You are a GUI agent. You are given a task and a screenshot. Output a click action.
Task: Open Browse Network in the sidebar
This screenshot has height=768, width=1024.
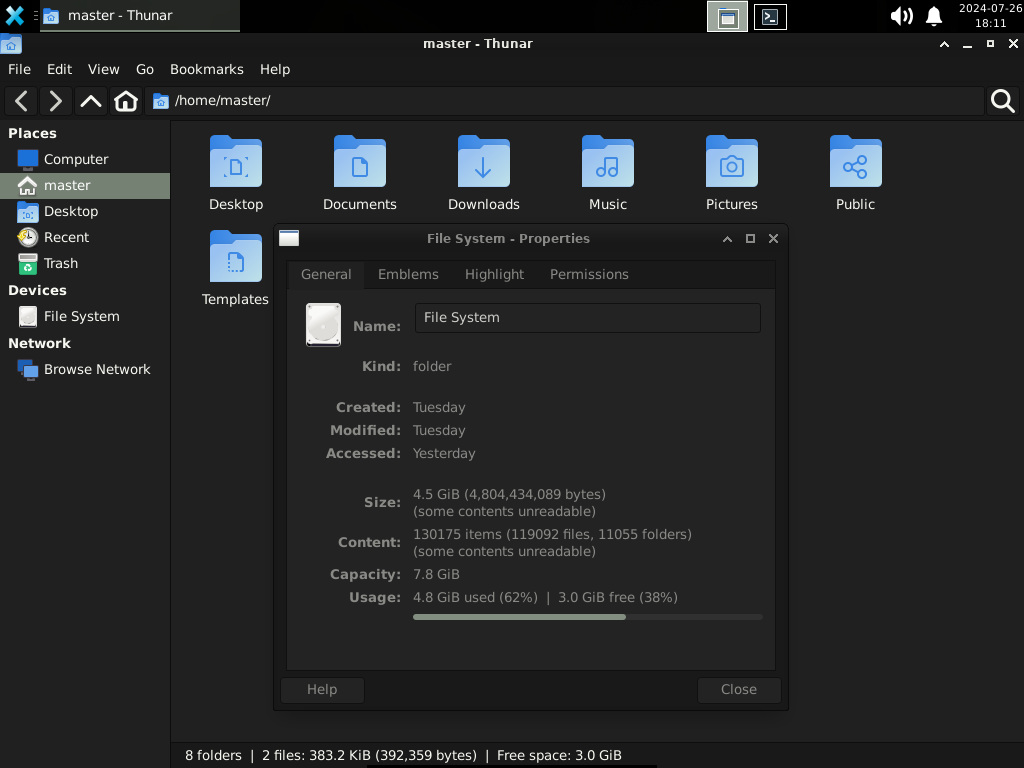coord(97,369)
